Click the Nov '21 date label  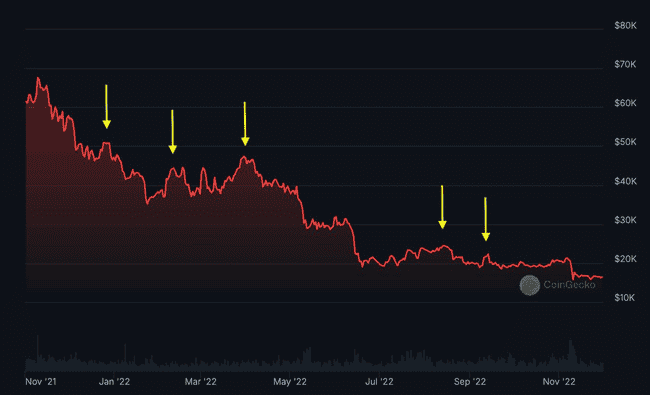(41, 382)
